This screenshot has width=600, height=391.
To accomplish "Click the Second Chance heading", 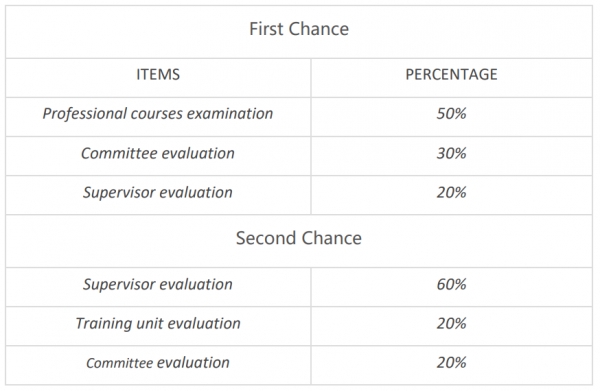I will coord(299,238).
